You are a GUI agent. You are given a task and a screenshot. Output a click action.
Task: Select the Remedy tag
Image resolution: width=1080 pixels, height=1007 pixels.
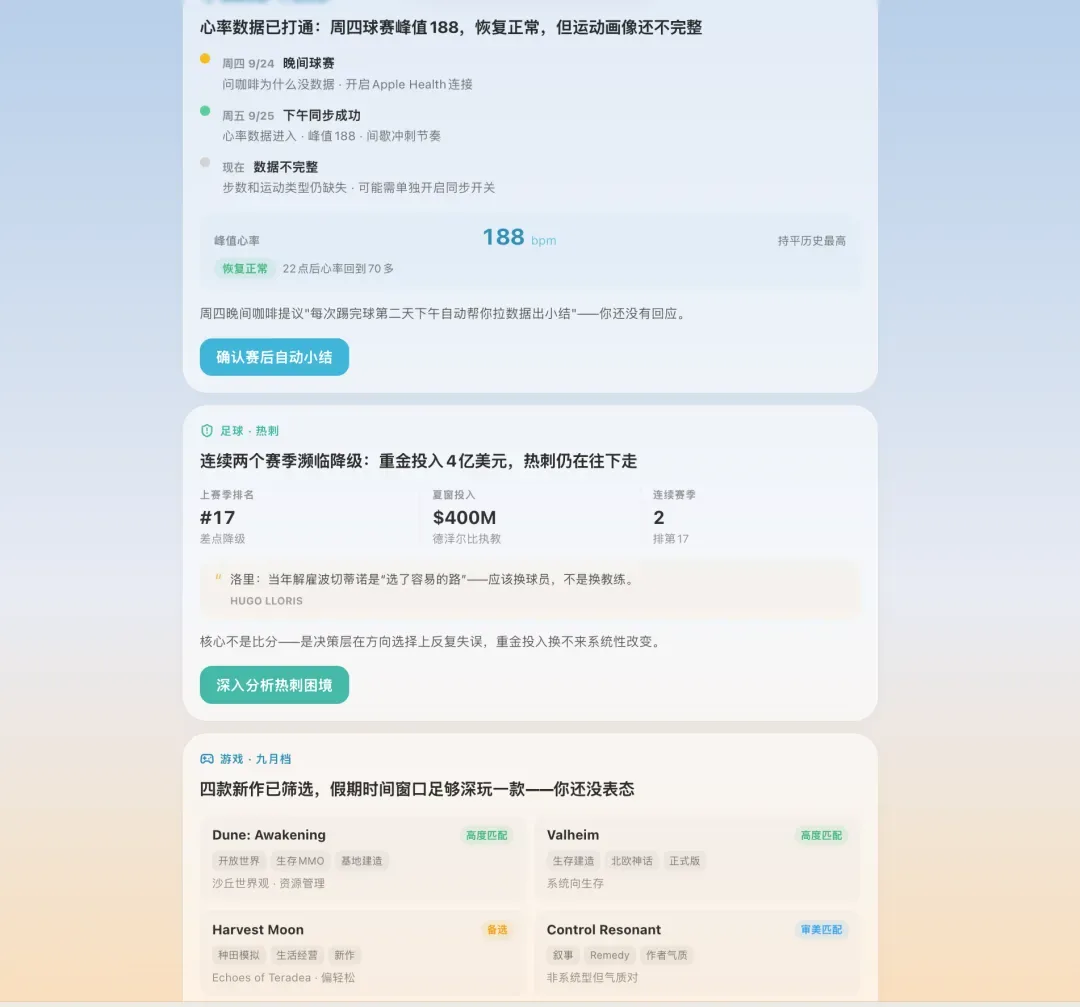[610, 955]
